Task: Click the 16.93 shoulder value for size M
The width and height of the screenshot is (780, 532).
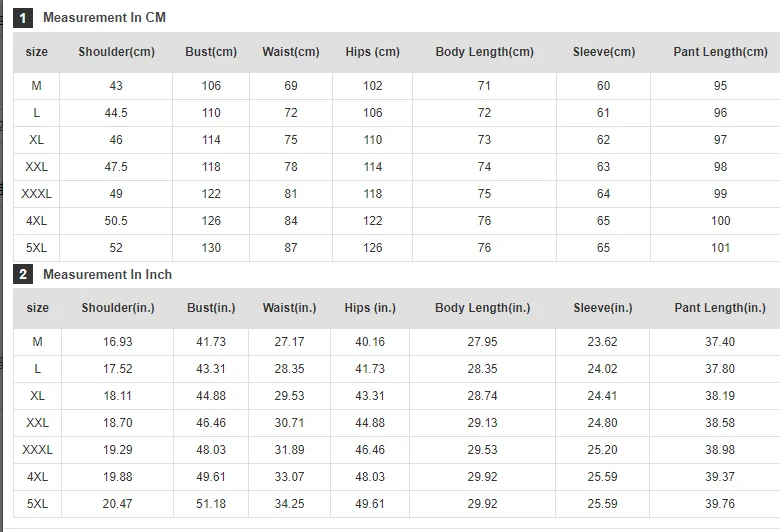Action: [117, 342]
